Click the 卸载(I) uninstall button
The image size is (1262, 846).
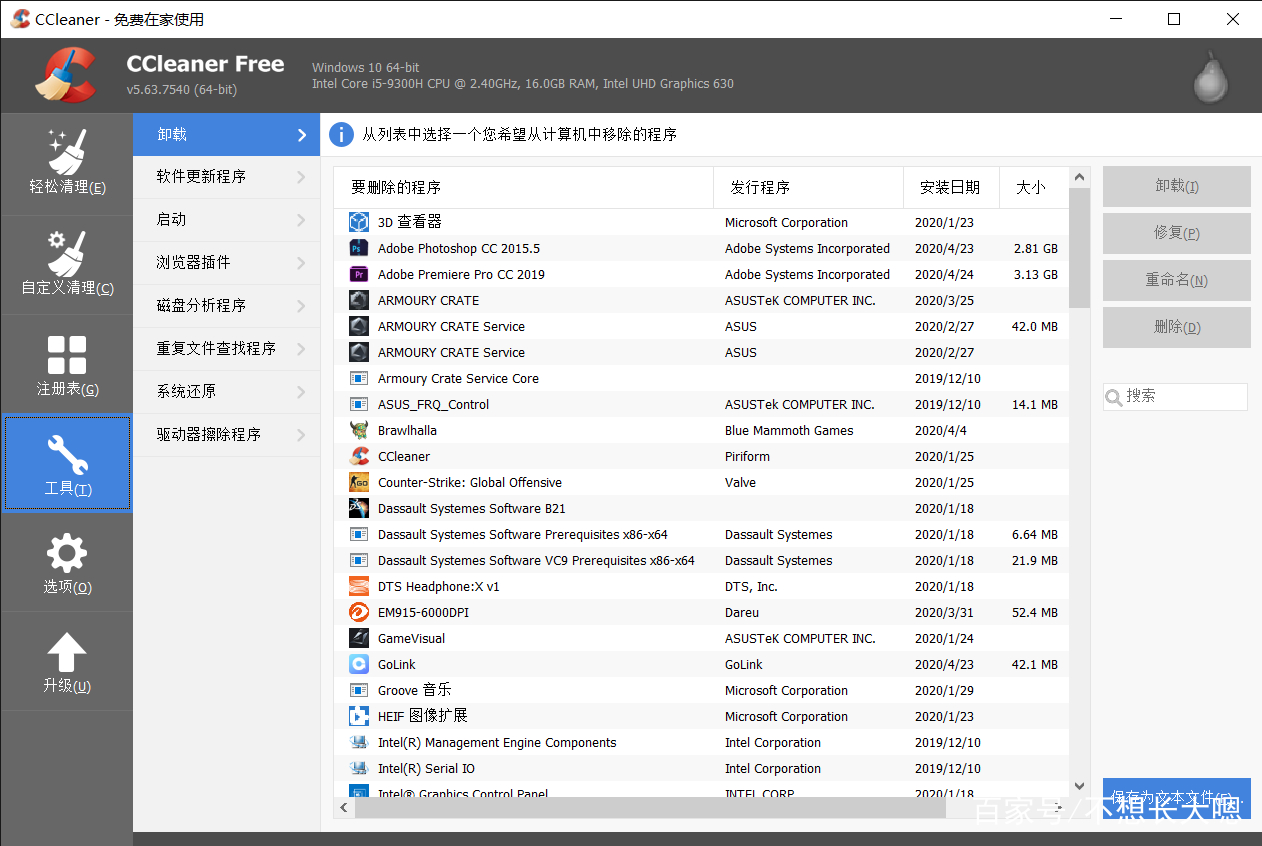pyautogui.click(x=1177, y=187)
